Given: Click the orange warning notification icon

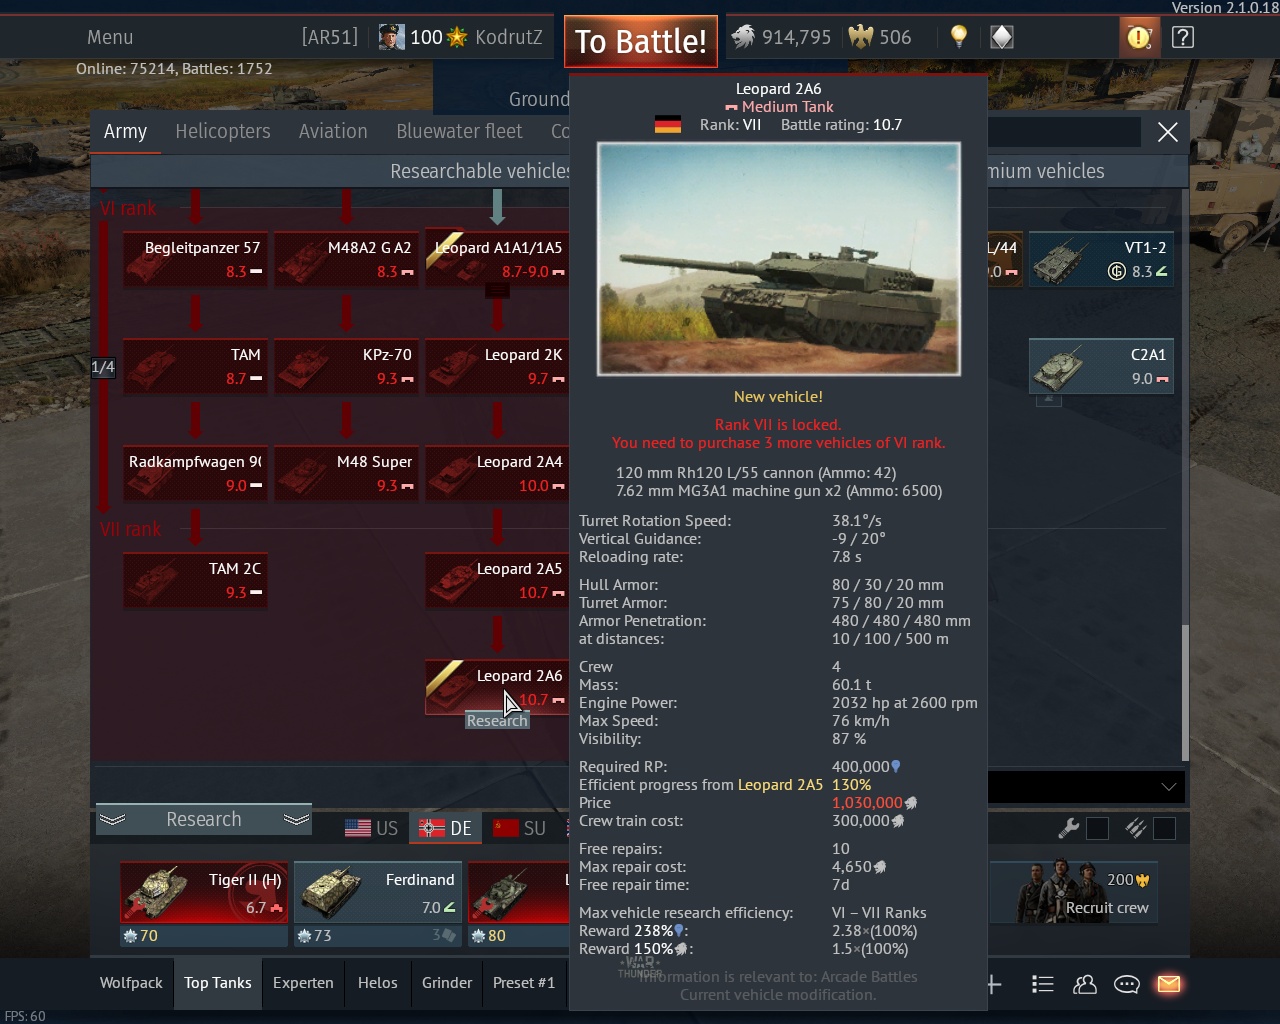Looking at the screenshot, I should tap(1139, 37).
